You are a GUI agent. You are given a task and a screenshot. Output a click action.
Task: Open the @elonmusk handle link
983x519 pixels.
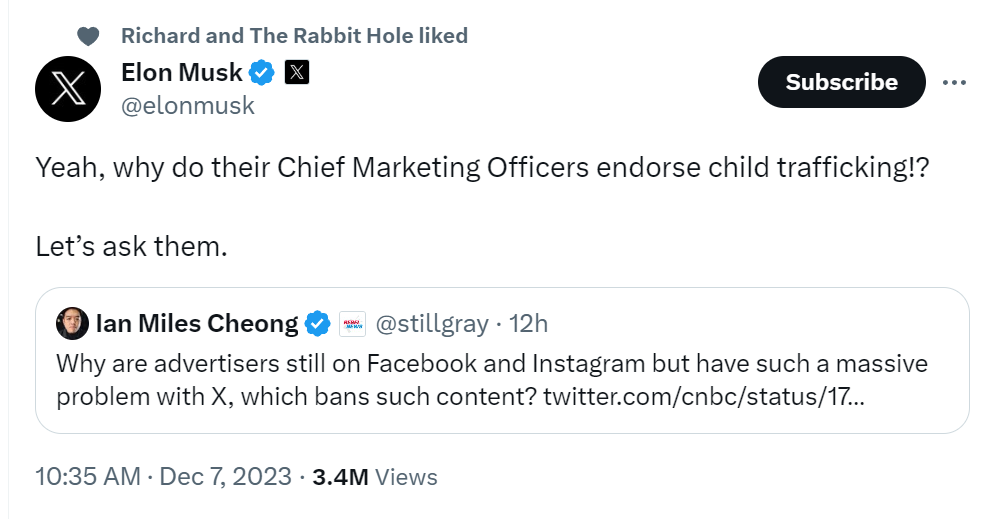[188, 106]
